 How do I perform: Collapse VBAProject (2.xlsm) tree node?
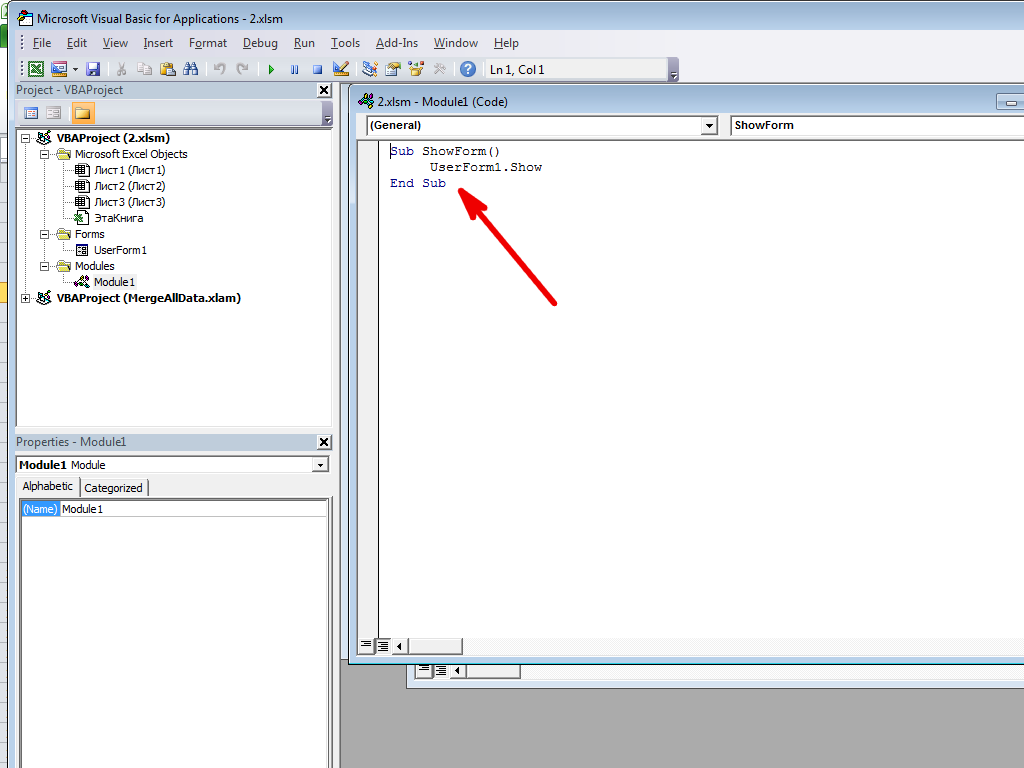pyautogui.click(x=25, y=138)
